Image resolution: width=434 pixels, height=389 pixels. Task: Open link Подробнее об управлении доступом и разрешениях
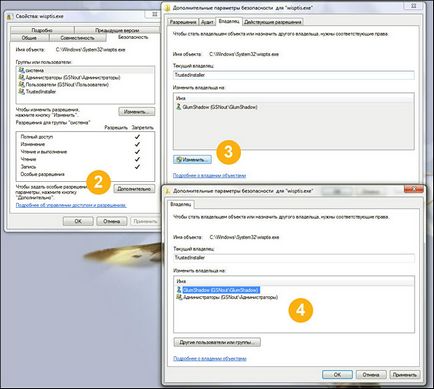(71, 205)
